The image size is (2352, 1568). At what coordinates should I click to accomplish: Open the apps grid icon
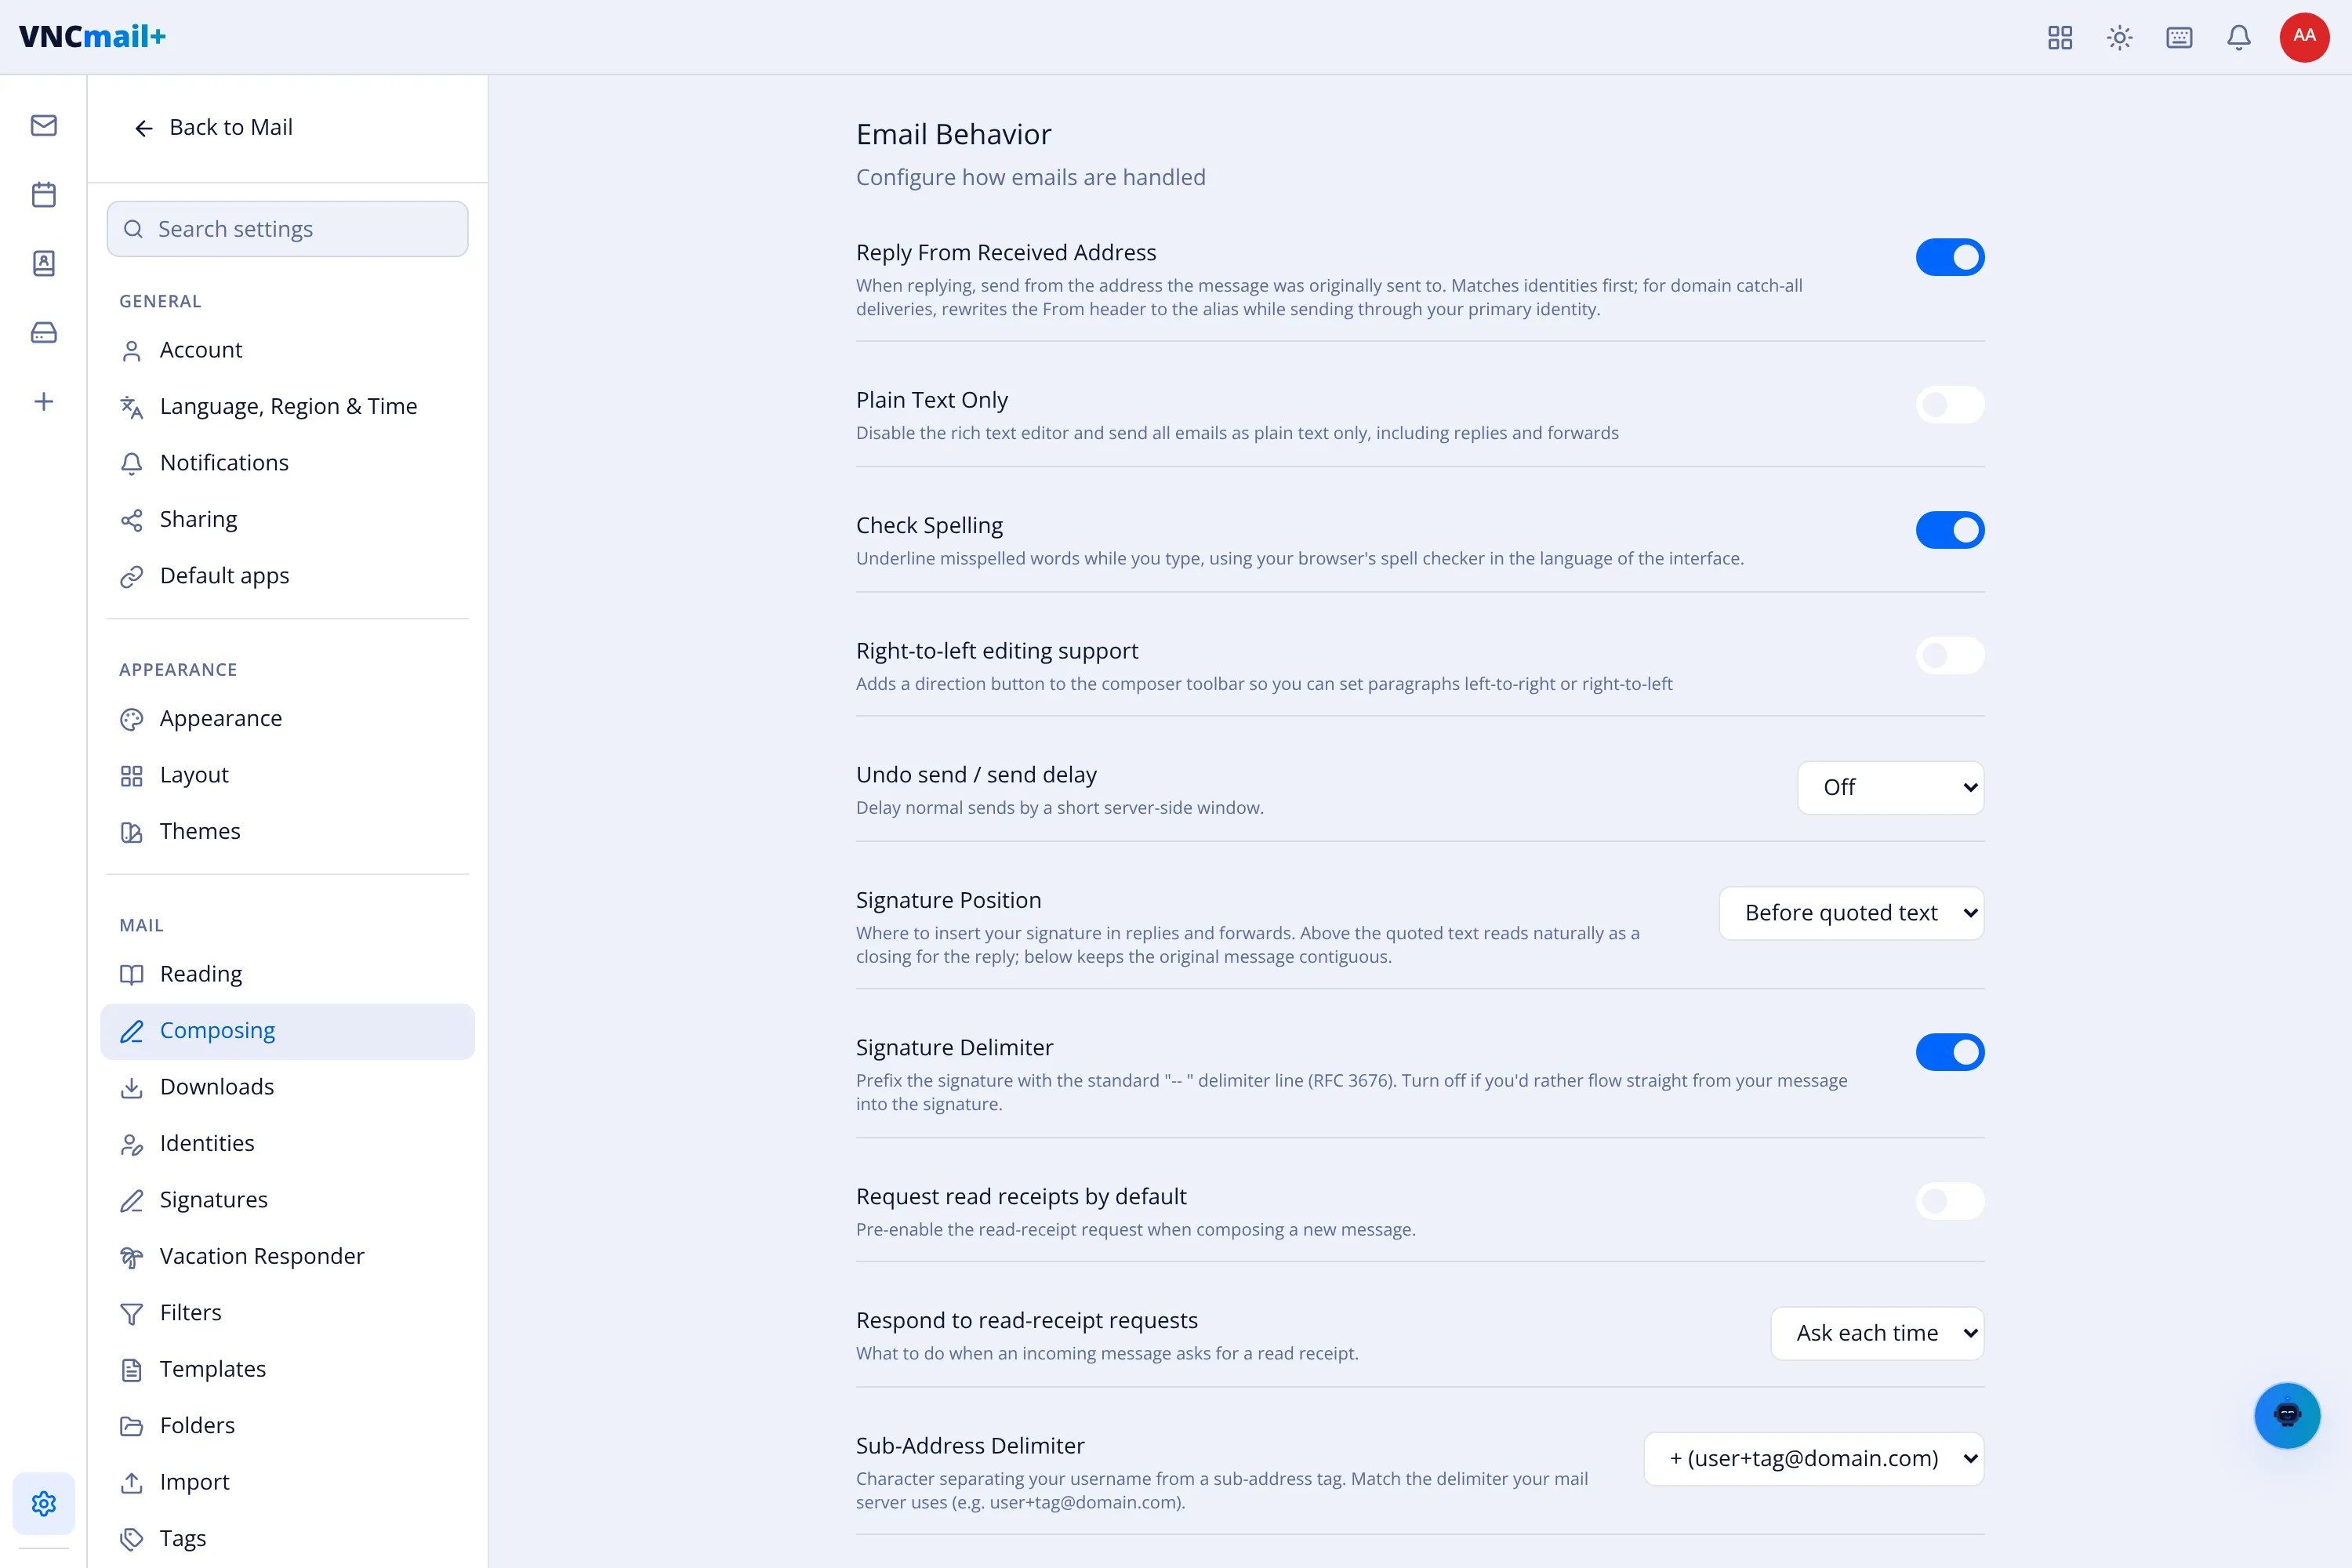pyautogui.click(x=2060, y=37)
